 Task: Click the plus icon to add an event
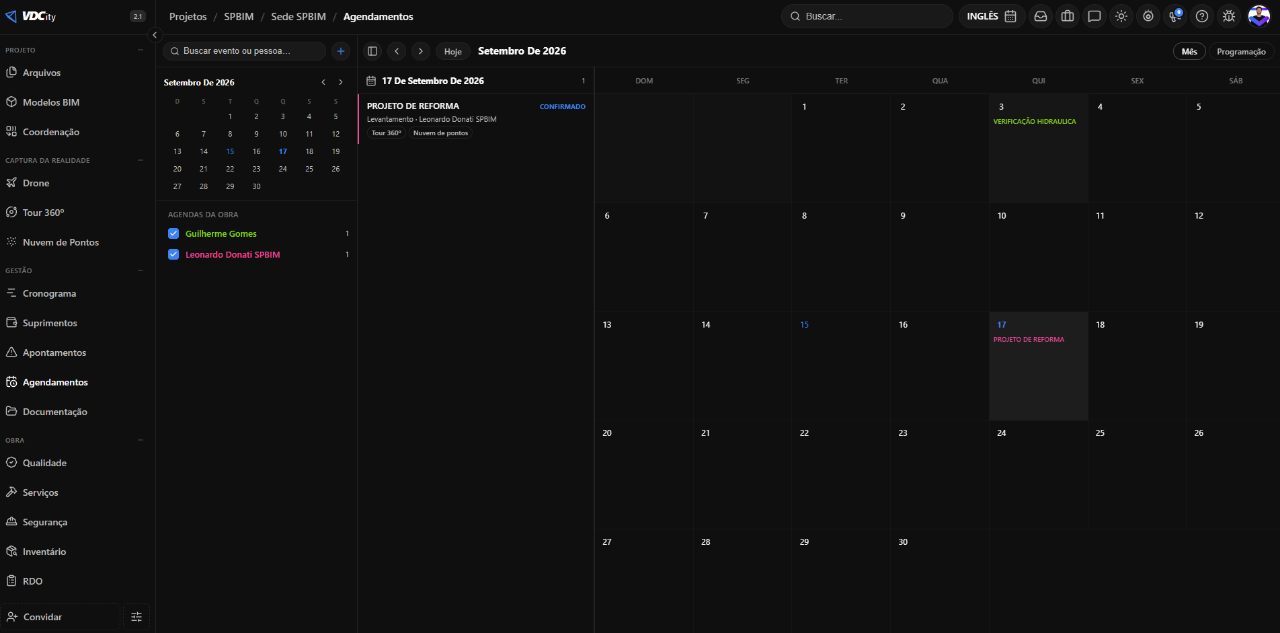(x=341, y=51)
